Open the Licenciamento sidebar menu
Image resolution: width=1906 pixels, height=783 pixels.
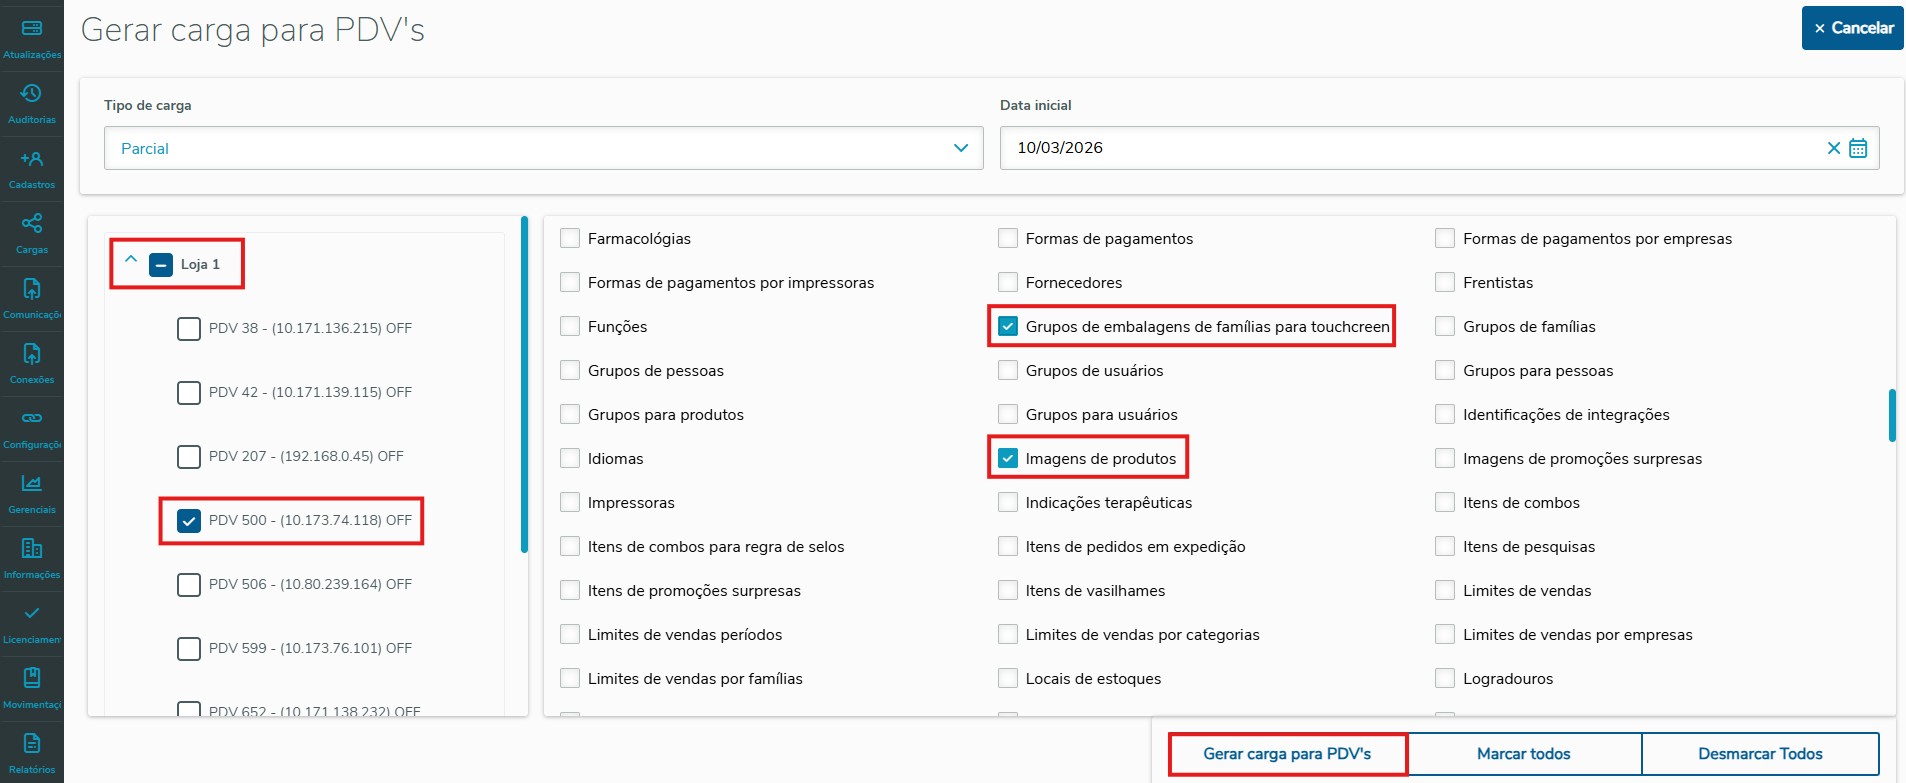pyautogui.click(x=32, y=622)
